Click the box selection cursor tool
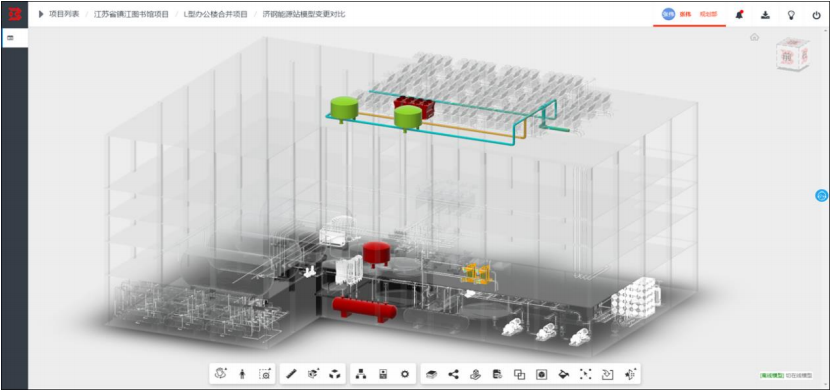 [x=585, y=374]
